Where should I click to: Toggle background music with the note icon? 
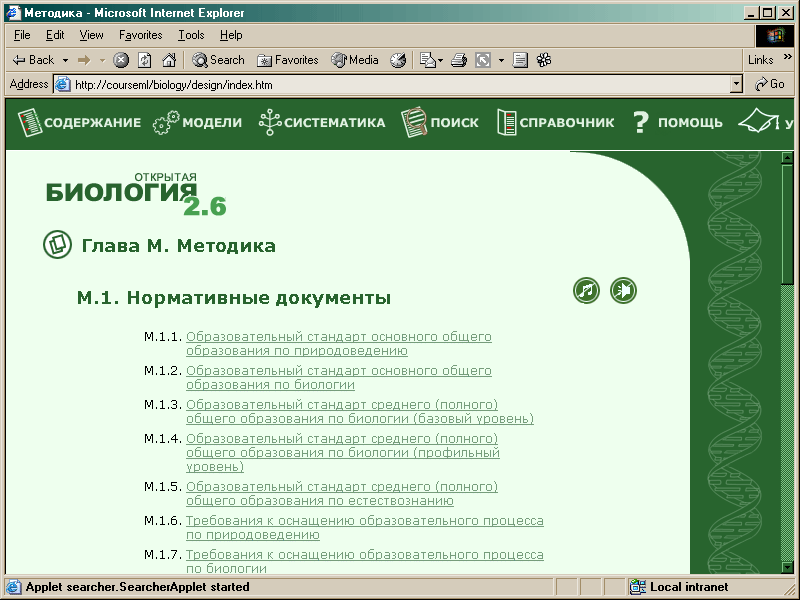(586, 291)
